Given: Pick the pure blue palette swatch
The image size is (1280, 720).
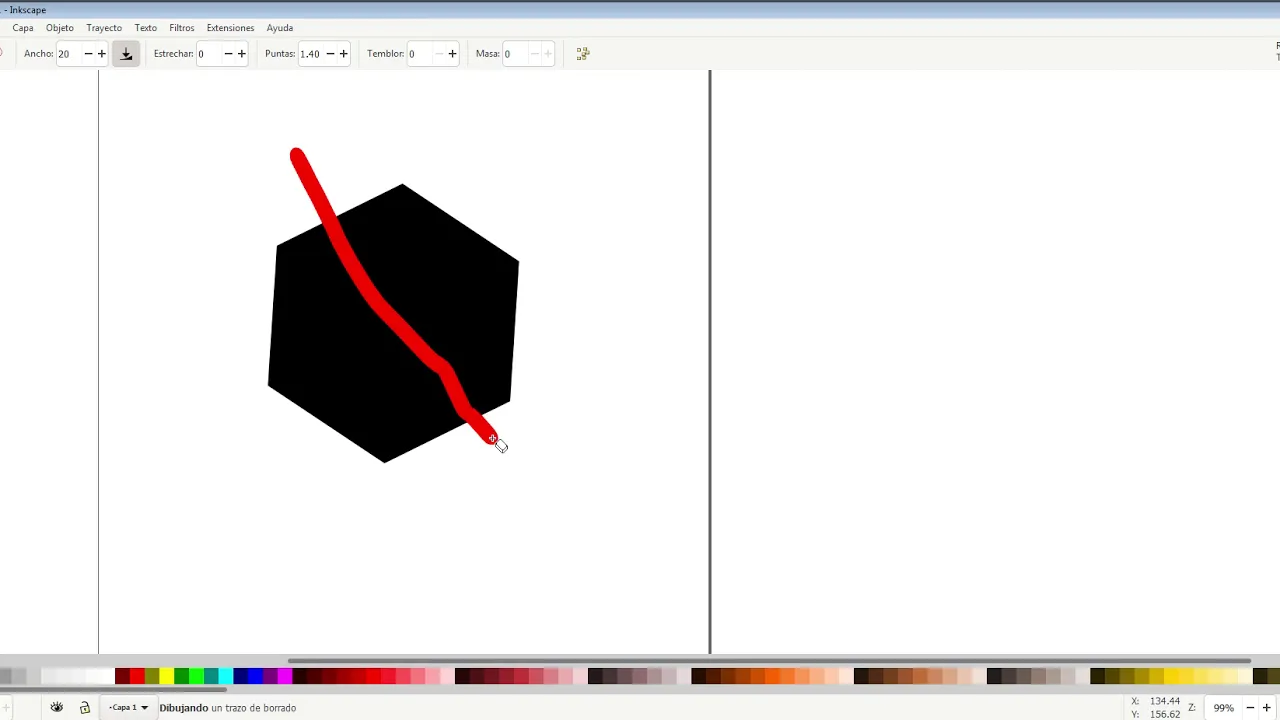Looking at the screenshot, I should point(255,676).
